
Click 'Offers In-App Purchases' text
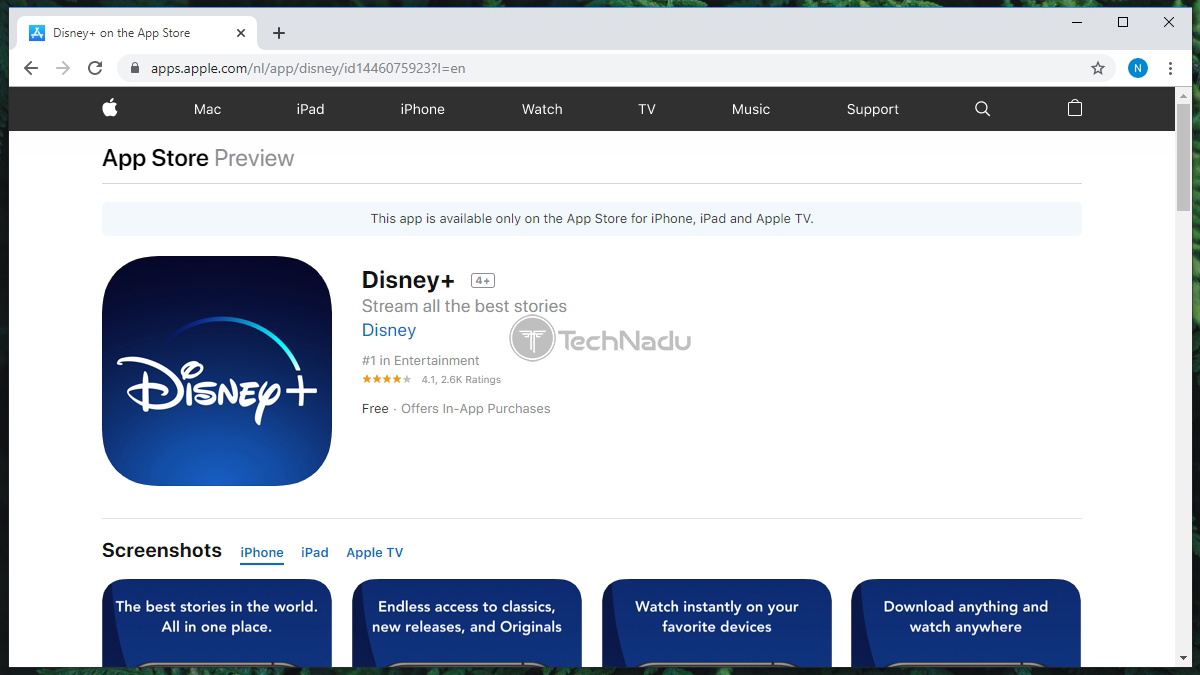tap(476, 408)
